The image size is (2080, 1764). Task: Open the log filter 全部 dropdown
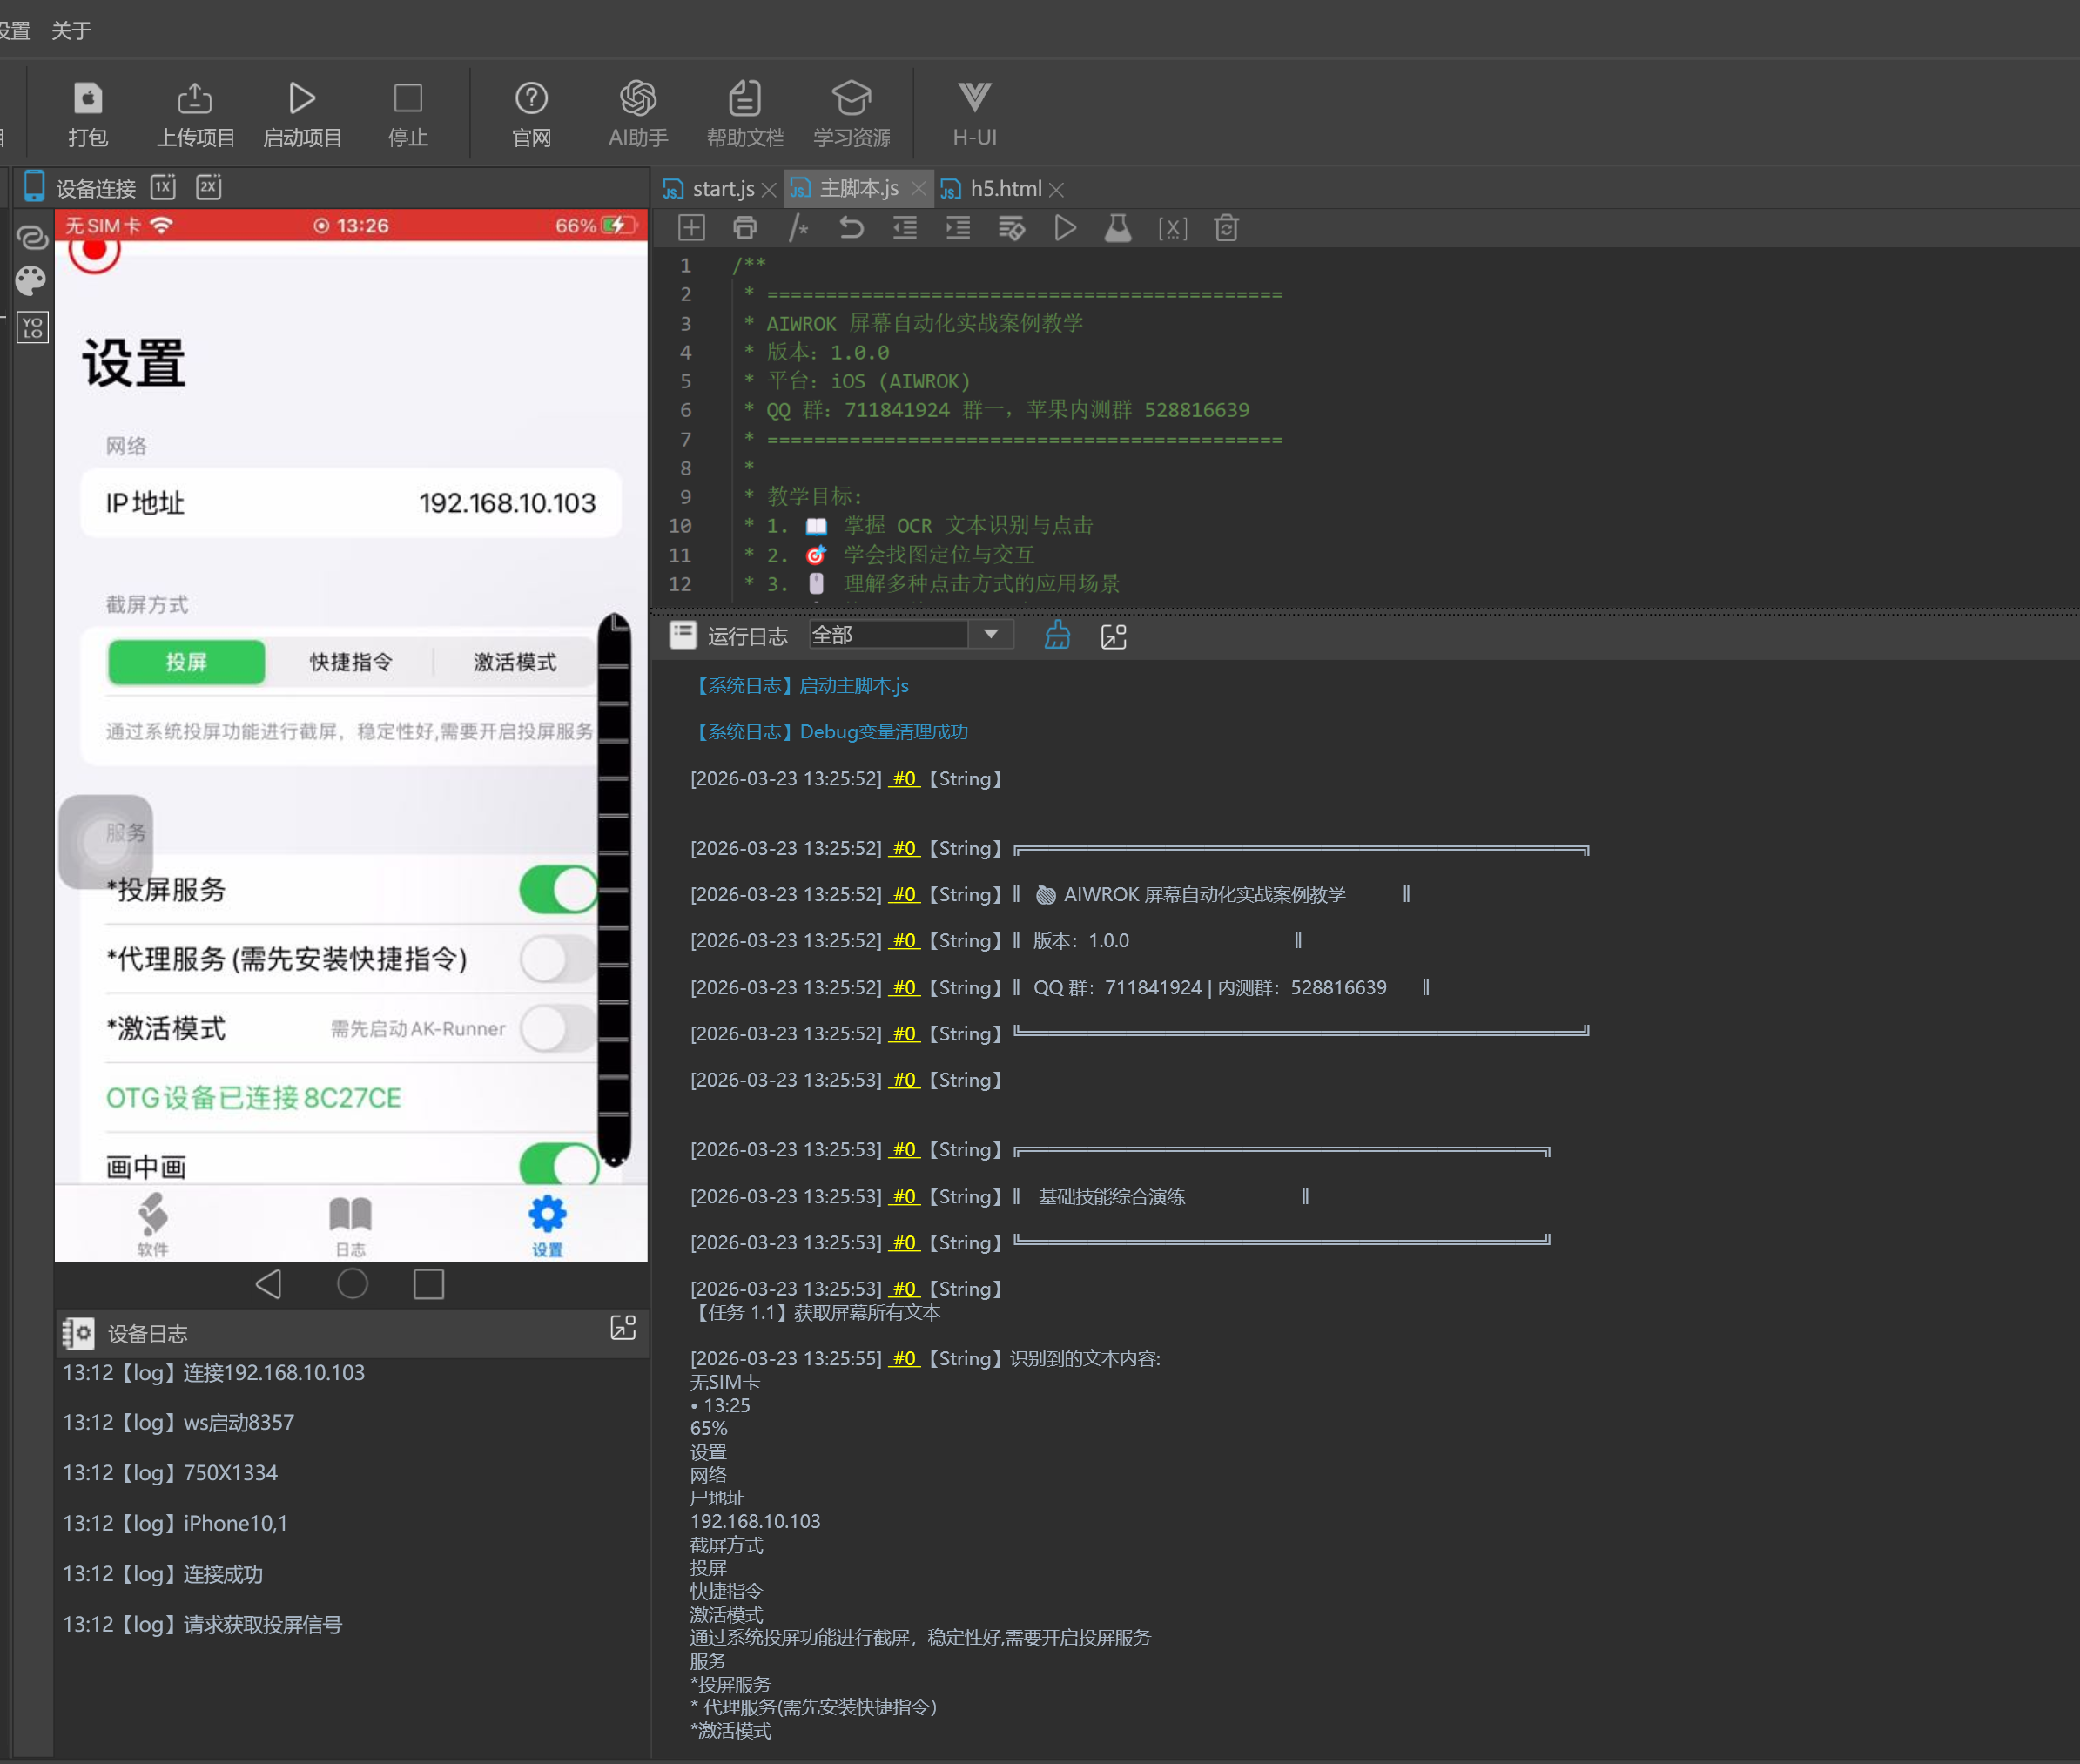pyautogui.click(x=910, y=635)
